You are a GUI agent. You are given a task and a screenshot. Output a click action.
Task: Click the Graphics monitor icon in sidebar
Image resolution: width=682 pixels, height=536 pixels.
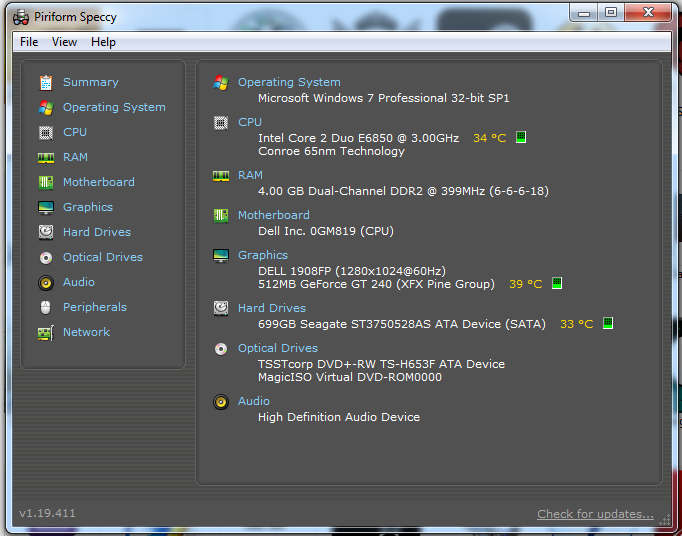pyautogui.click(x=46, y=207)
